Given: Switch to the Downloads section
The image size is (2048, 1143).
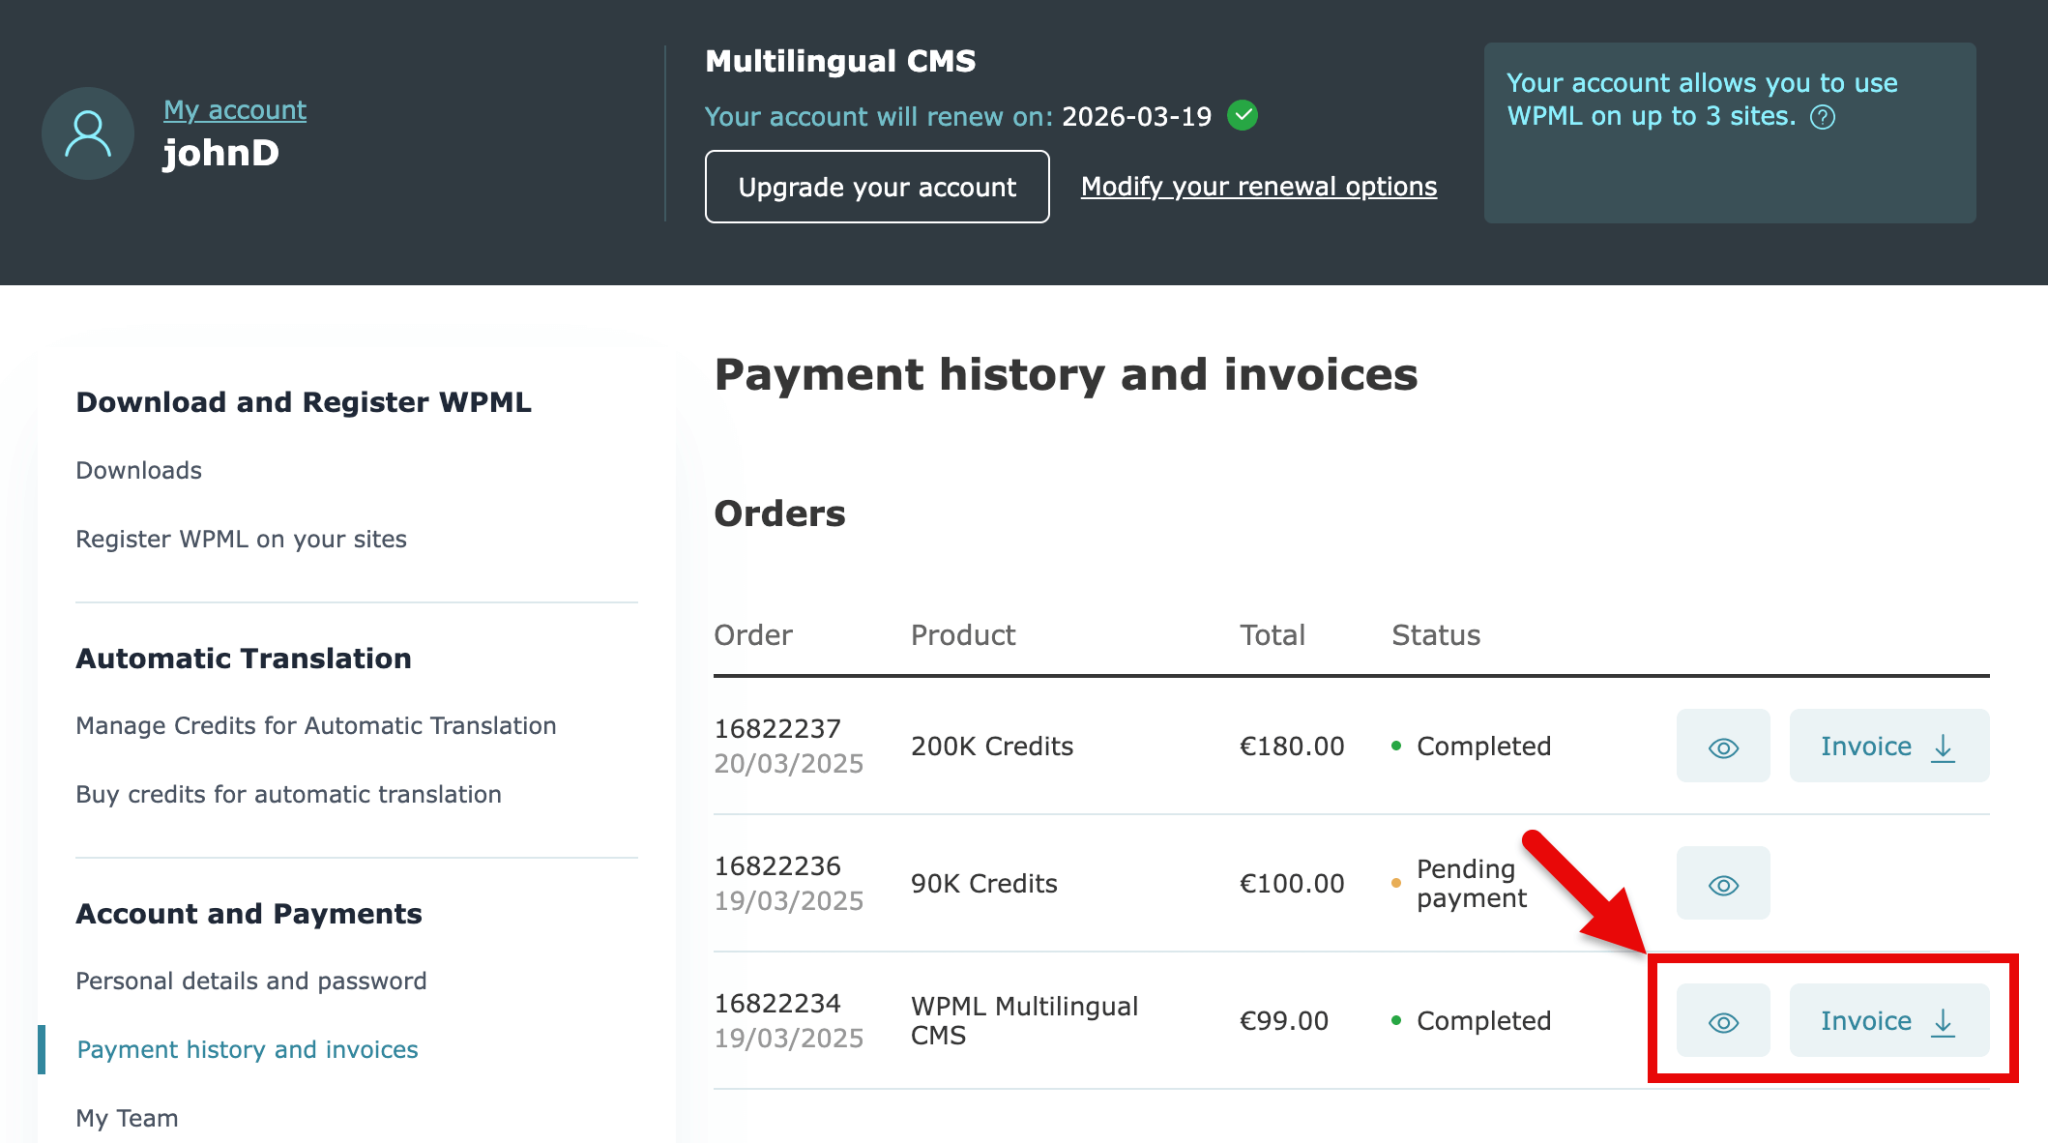Looking at the screenshot, I should click(139, 469).
